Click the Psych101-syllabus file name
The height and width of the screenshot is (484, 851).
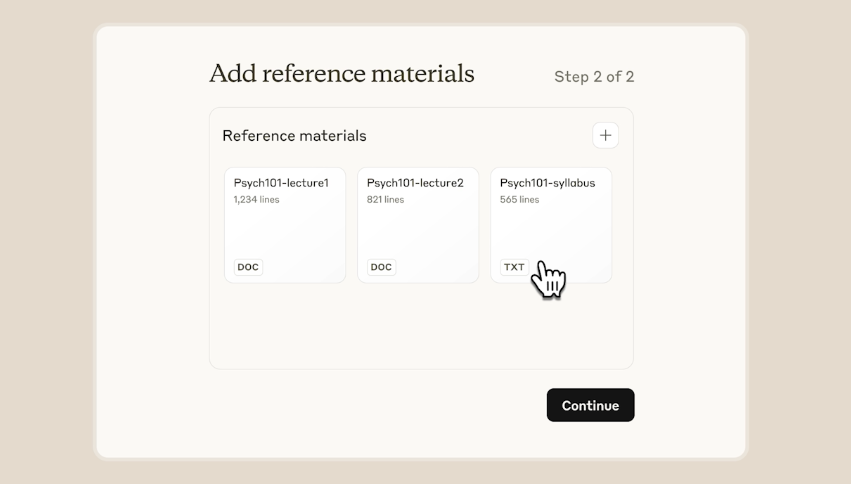point(547,183)
